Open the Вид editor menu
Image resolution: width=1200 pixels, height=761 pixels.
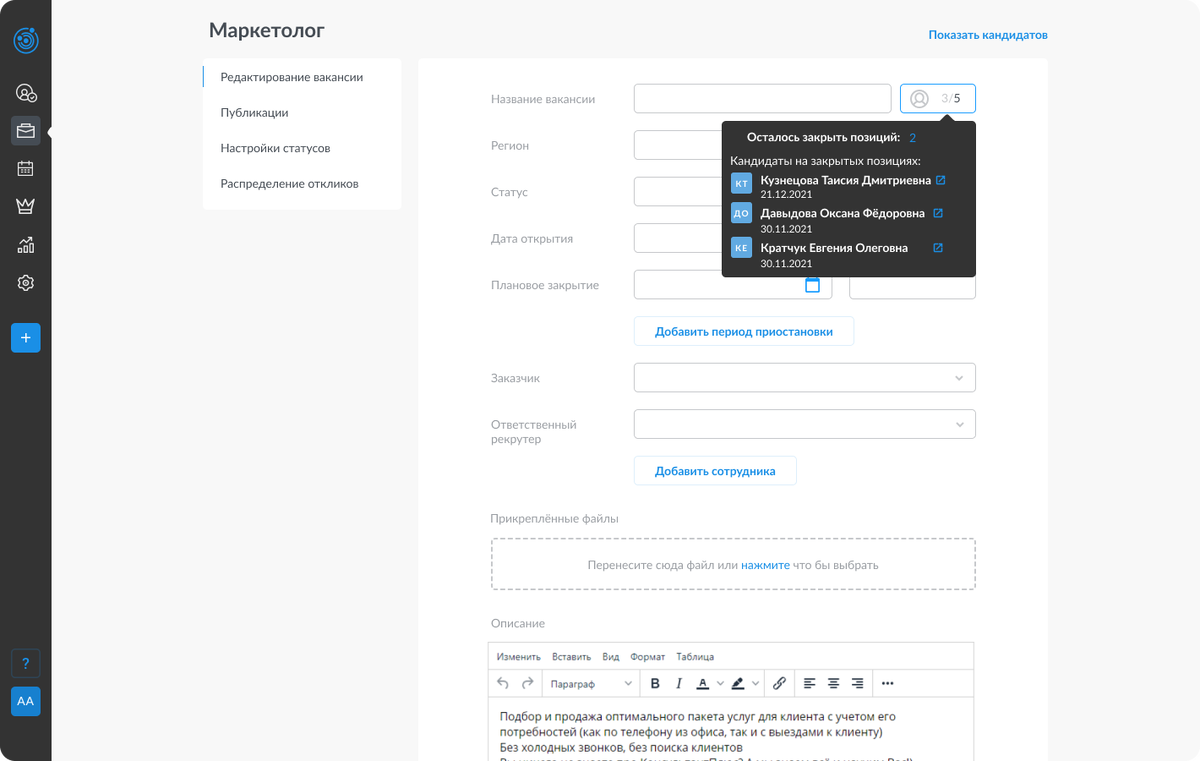(x=611, y=657)
